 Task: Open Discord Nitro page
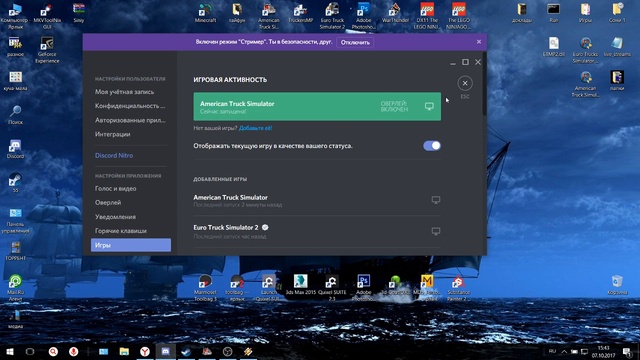click(114, 156)
